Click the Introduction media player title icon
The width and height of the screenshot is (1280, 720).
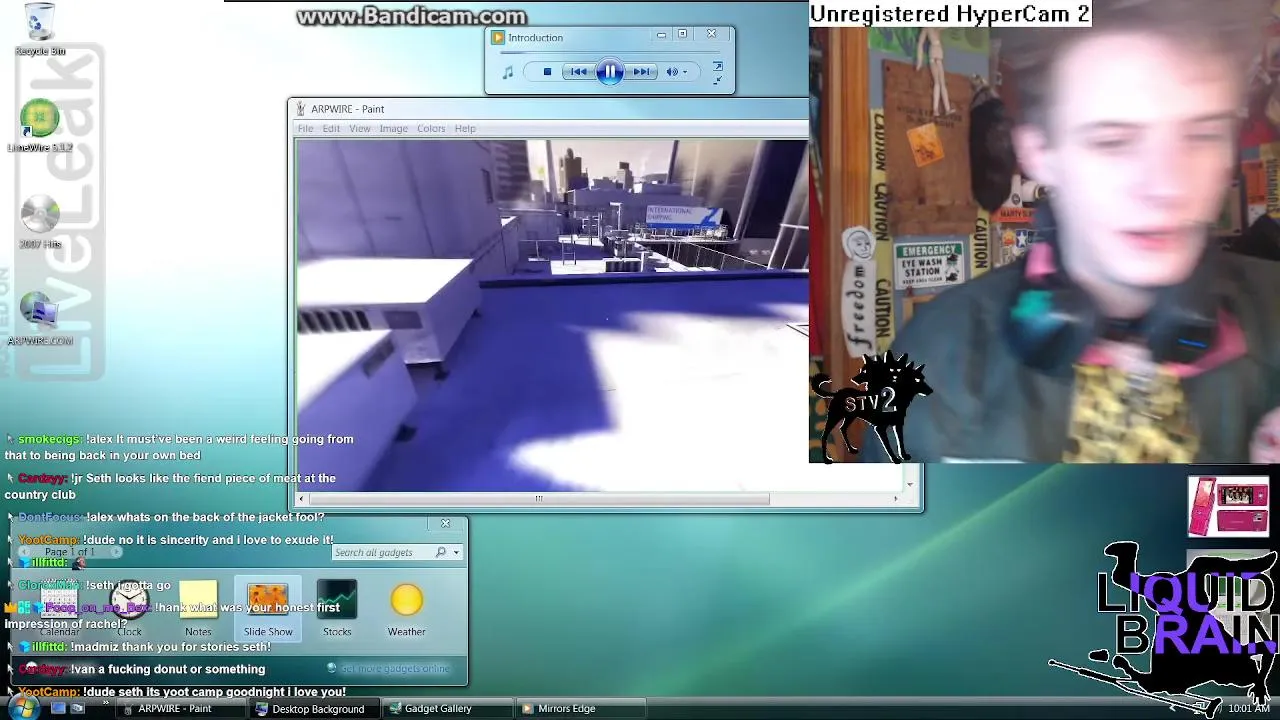tap(498, 37)
